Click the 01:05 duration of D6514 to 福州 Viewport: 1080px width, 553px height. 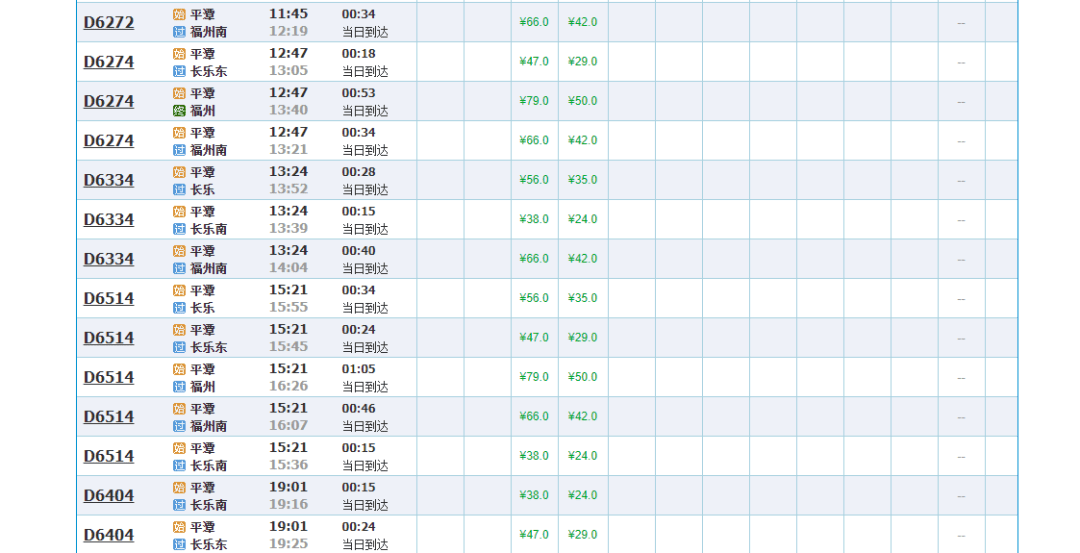[x=358, y=369]
